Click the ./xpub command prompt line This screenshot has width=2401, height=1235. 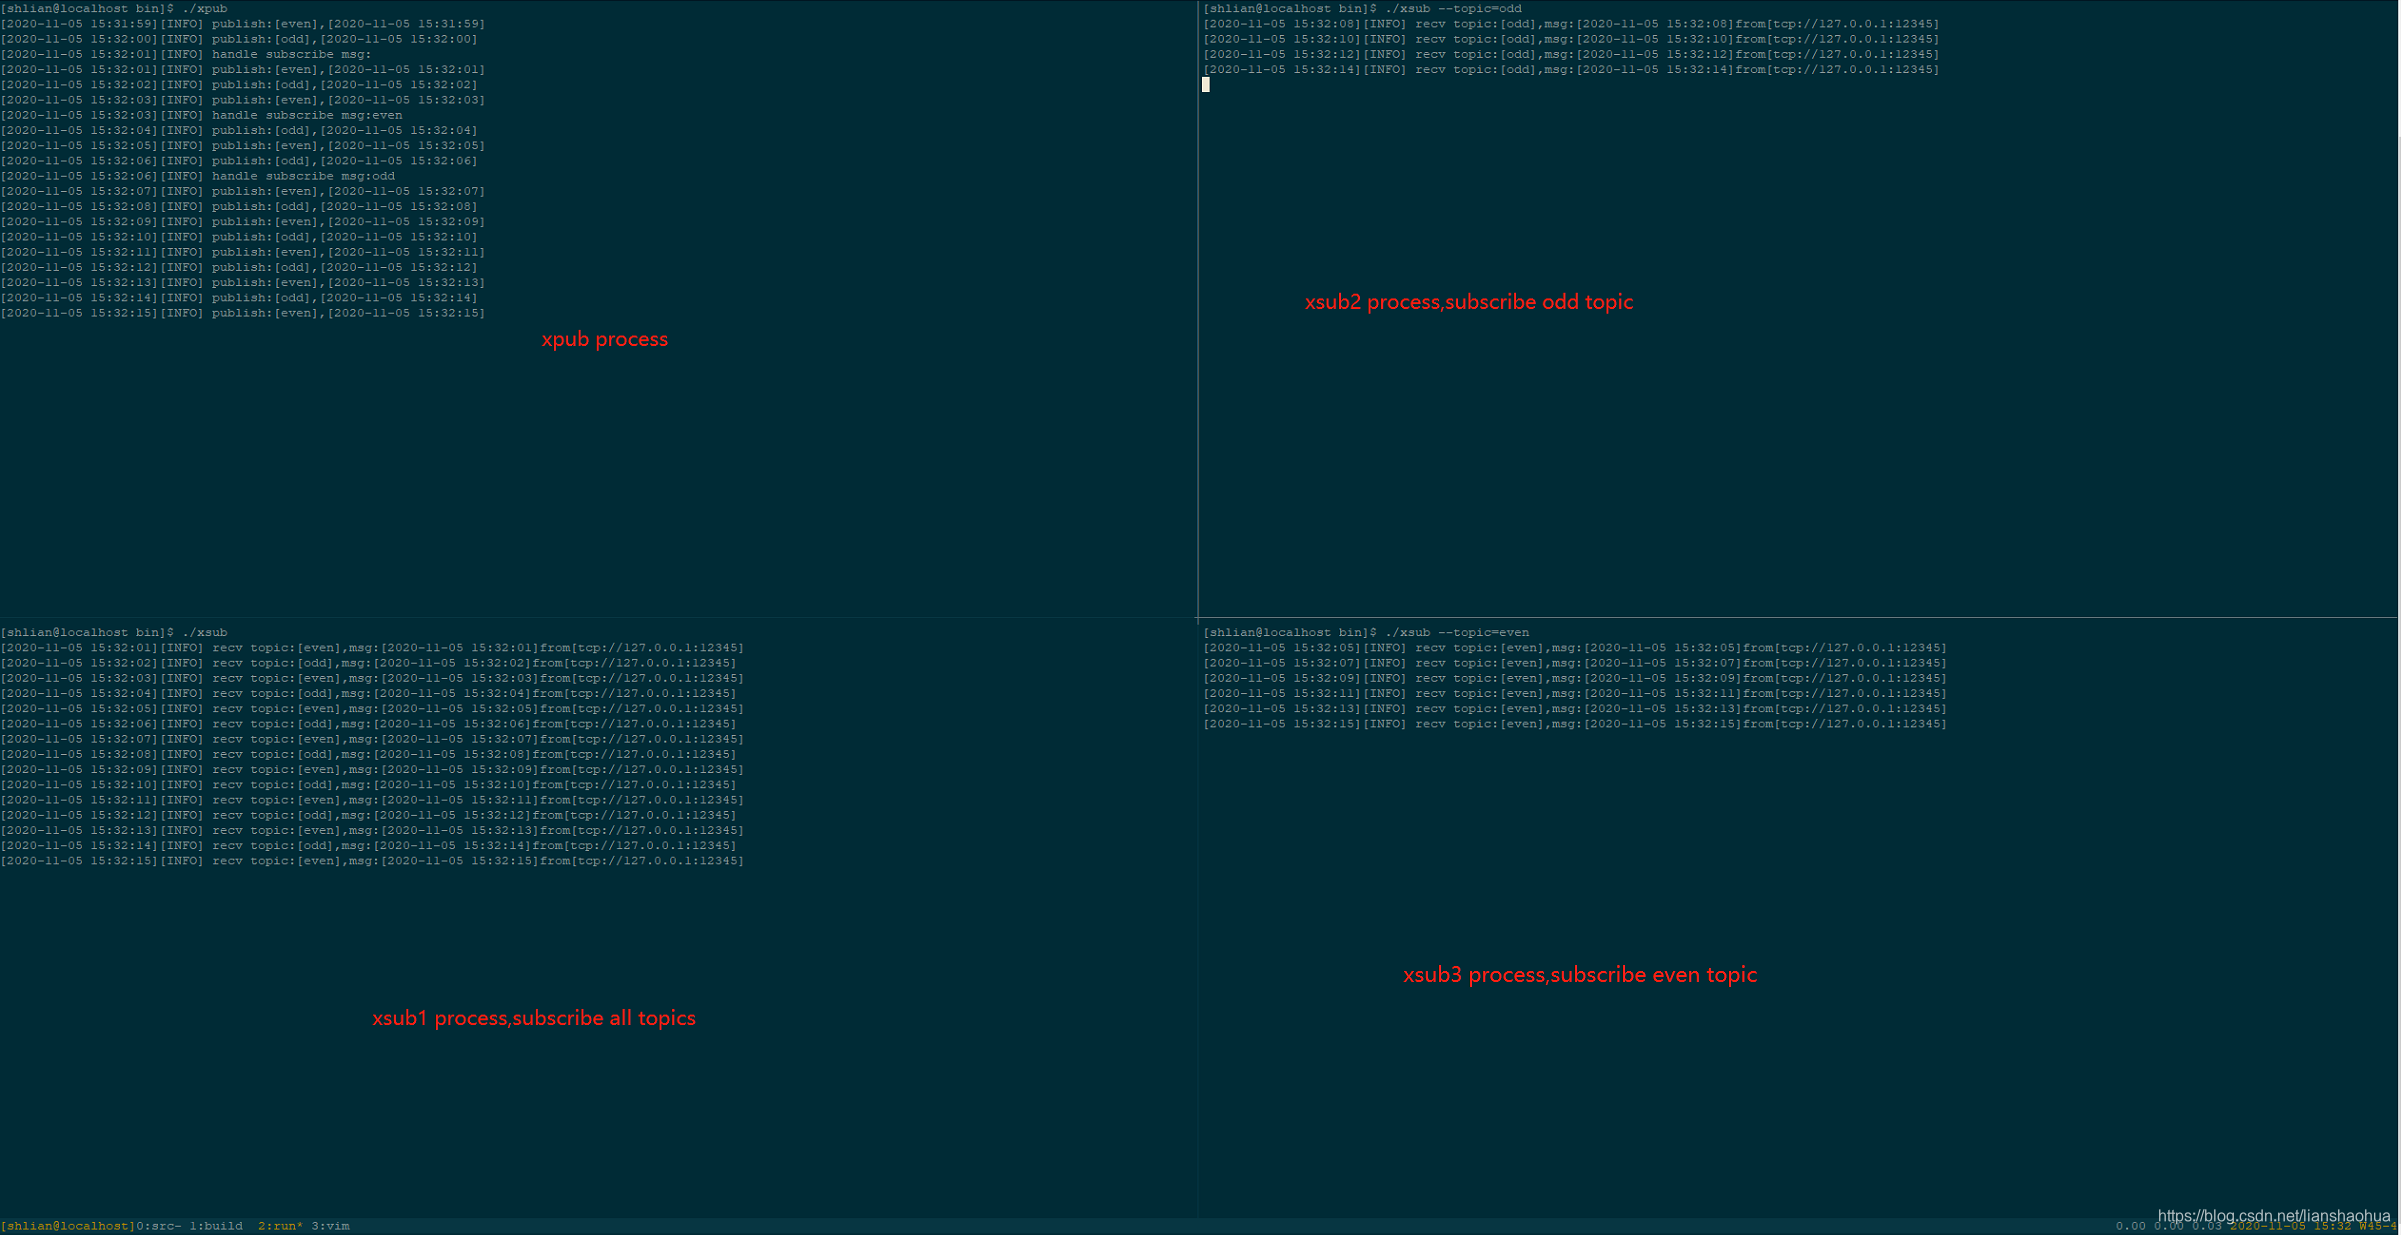click(x=114, y=9)
